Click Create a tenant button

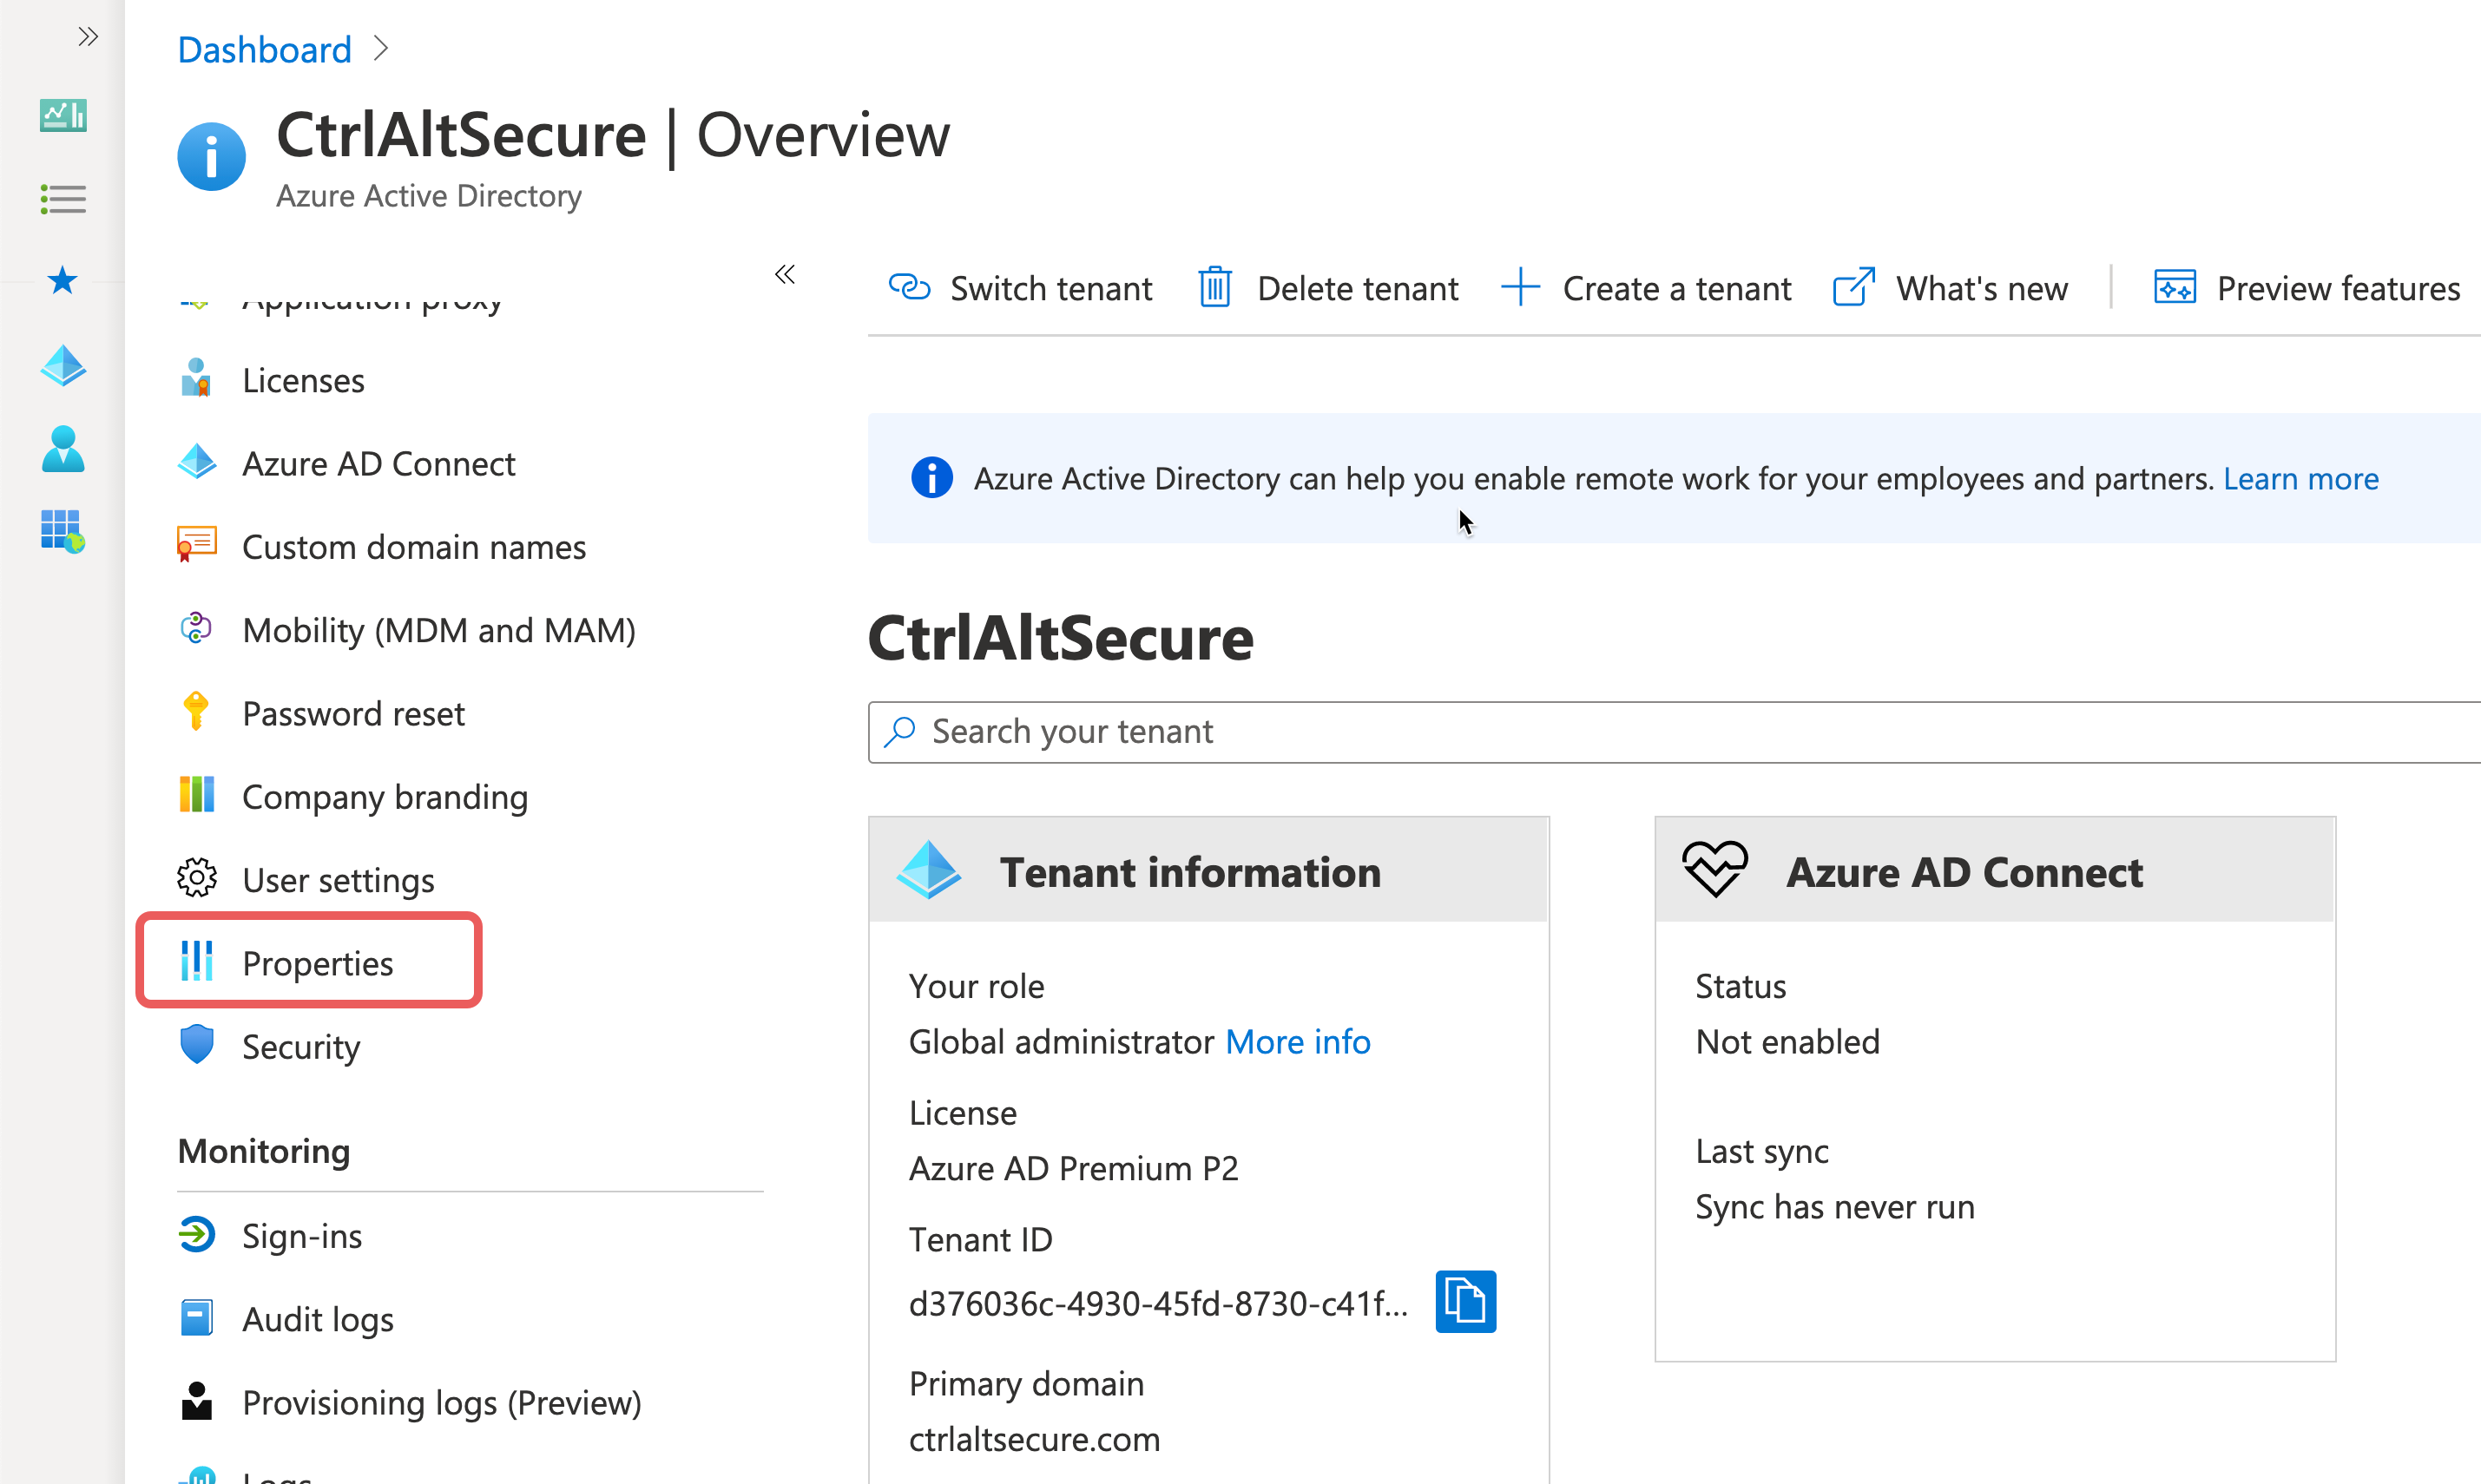tap(1646, 288)
